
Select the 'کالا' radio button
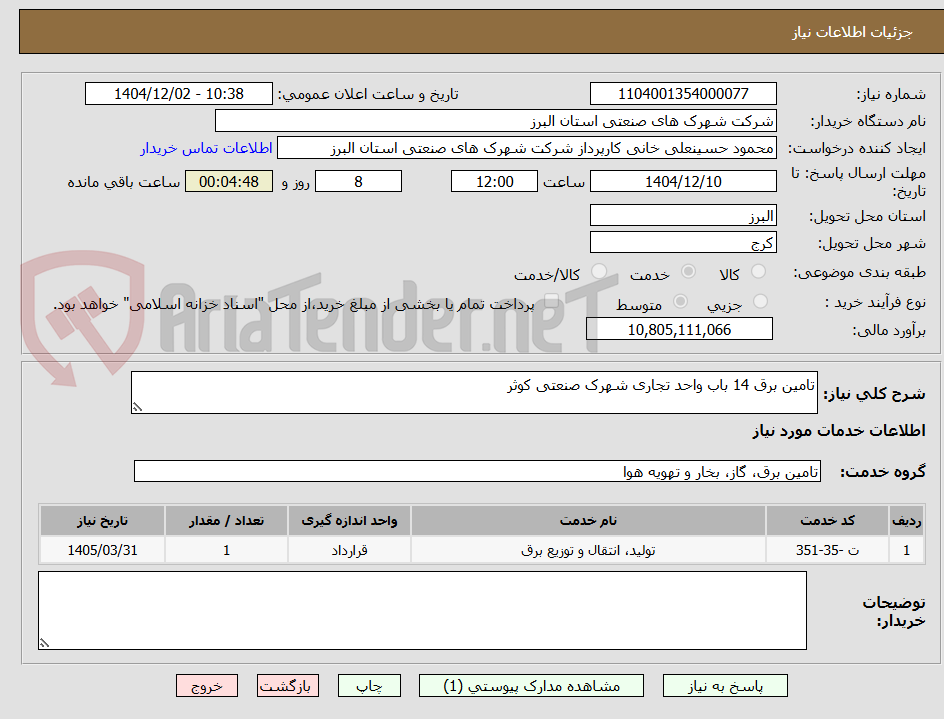759,272
